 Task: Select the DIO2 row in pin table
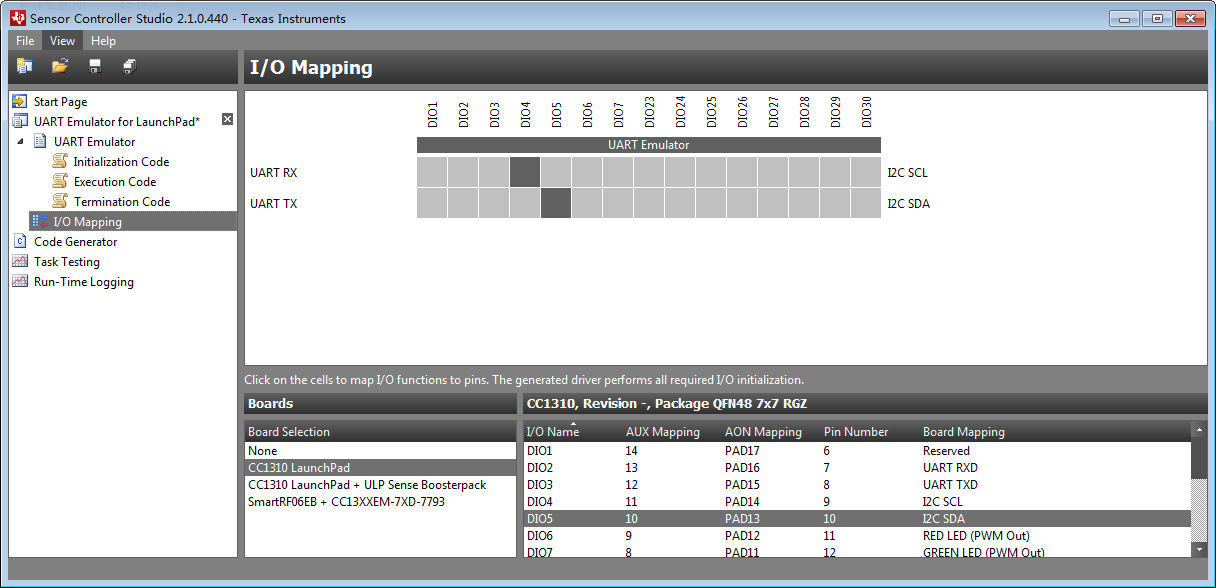(x=857, y=468)
